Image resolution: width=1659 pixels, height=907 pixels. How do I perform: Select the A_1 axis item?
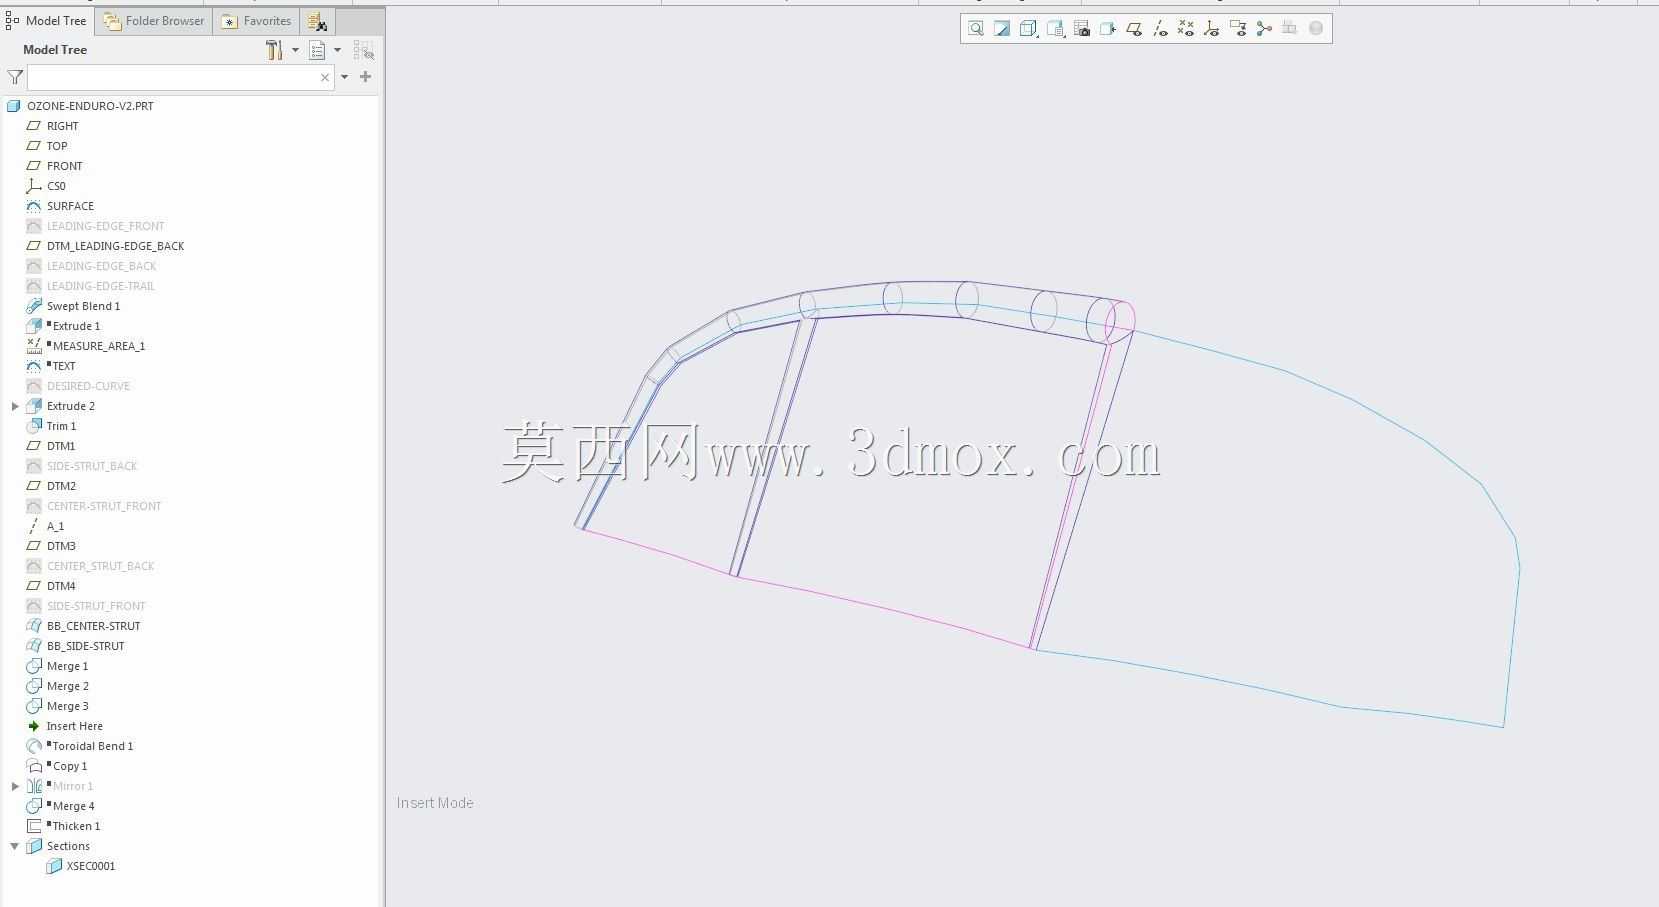[x=55, y=526]
